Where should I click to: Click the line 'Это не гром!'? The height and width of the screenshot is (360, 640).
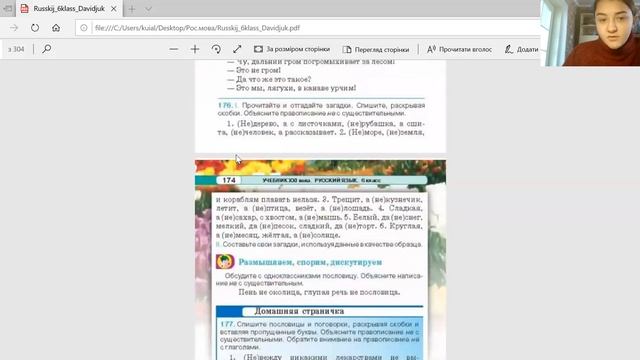(254, 71)
